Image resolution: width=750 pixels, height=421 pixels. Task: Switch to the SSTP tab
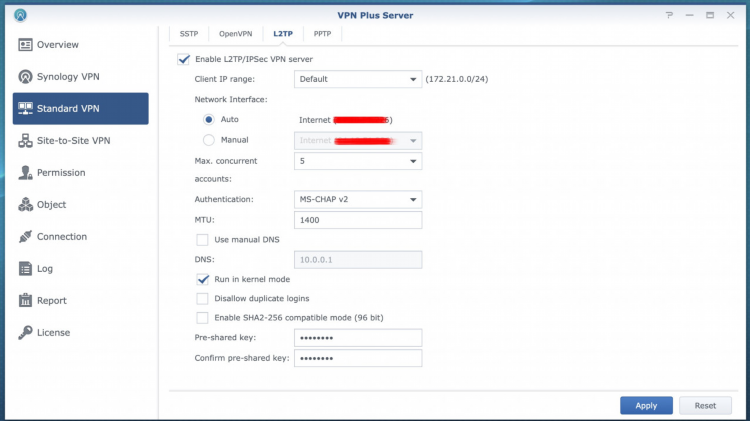pyautogui.click(x=189, y=34)
